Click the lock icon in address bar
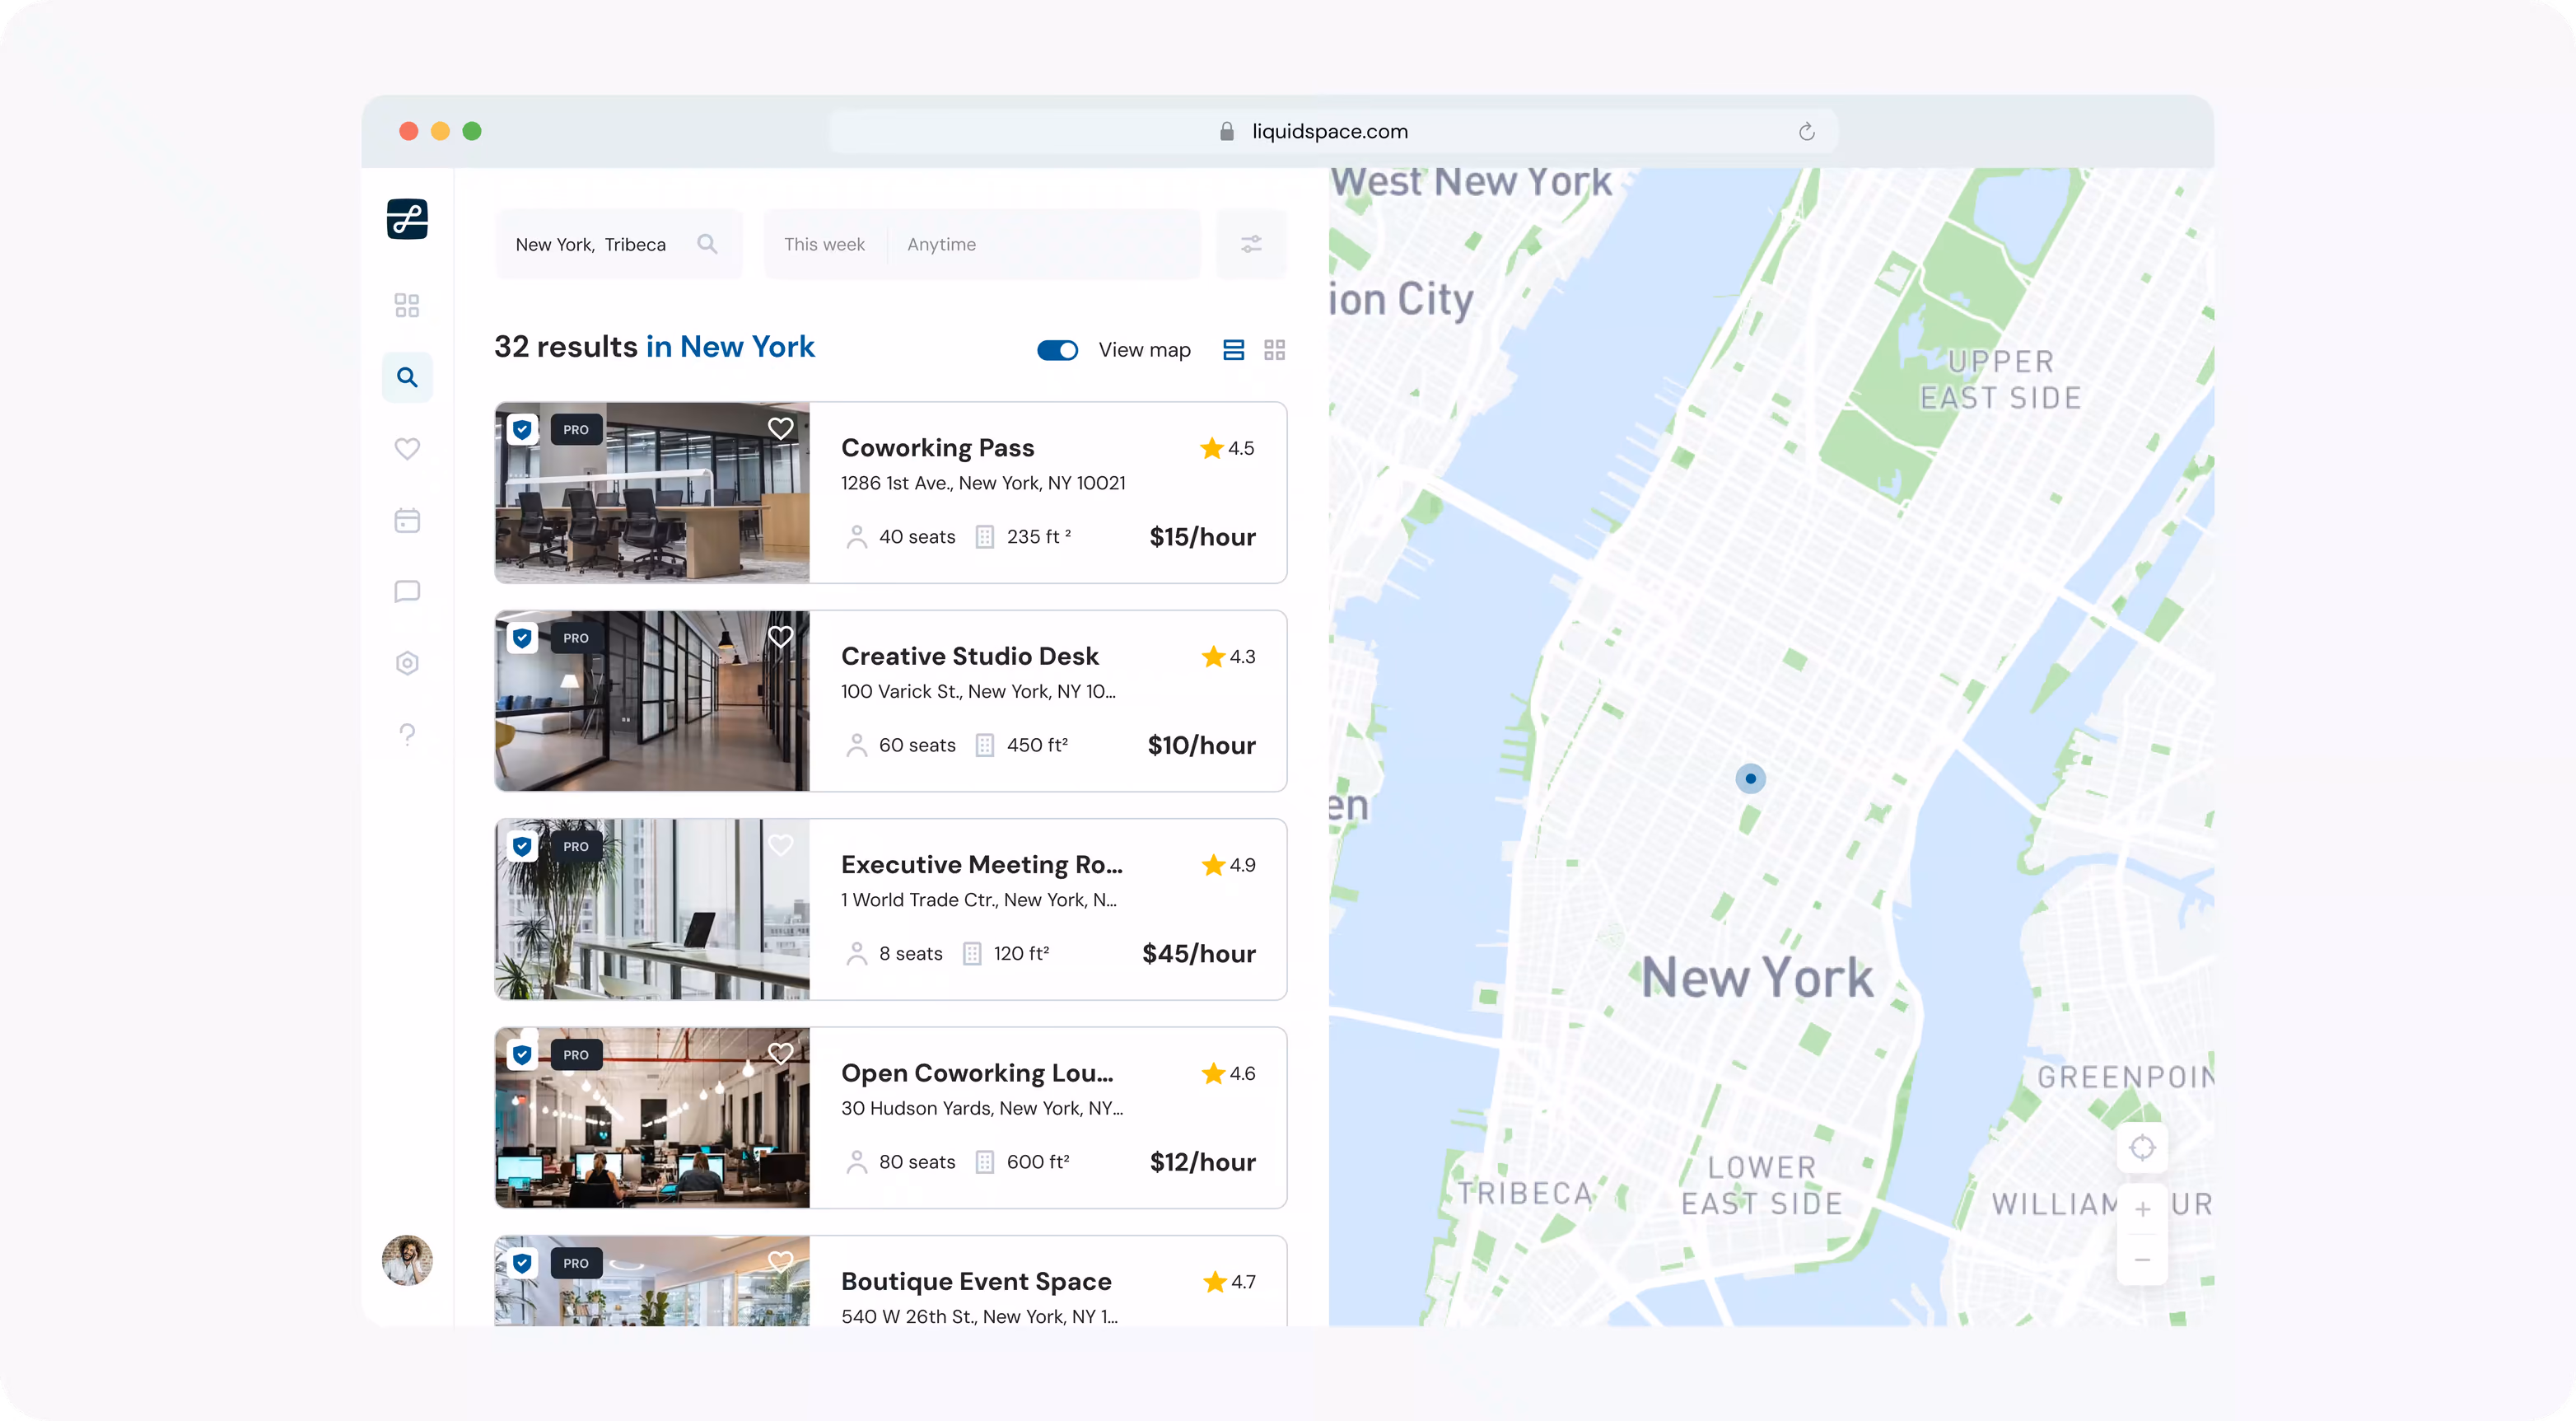The width and height of the screenshot is (2576, 1421). click(x=1227, y=131)
